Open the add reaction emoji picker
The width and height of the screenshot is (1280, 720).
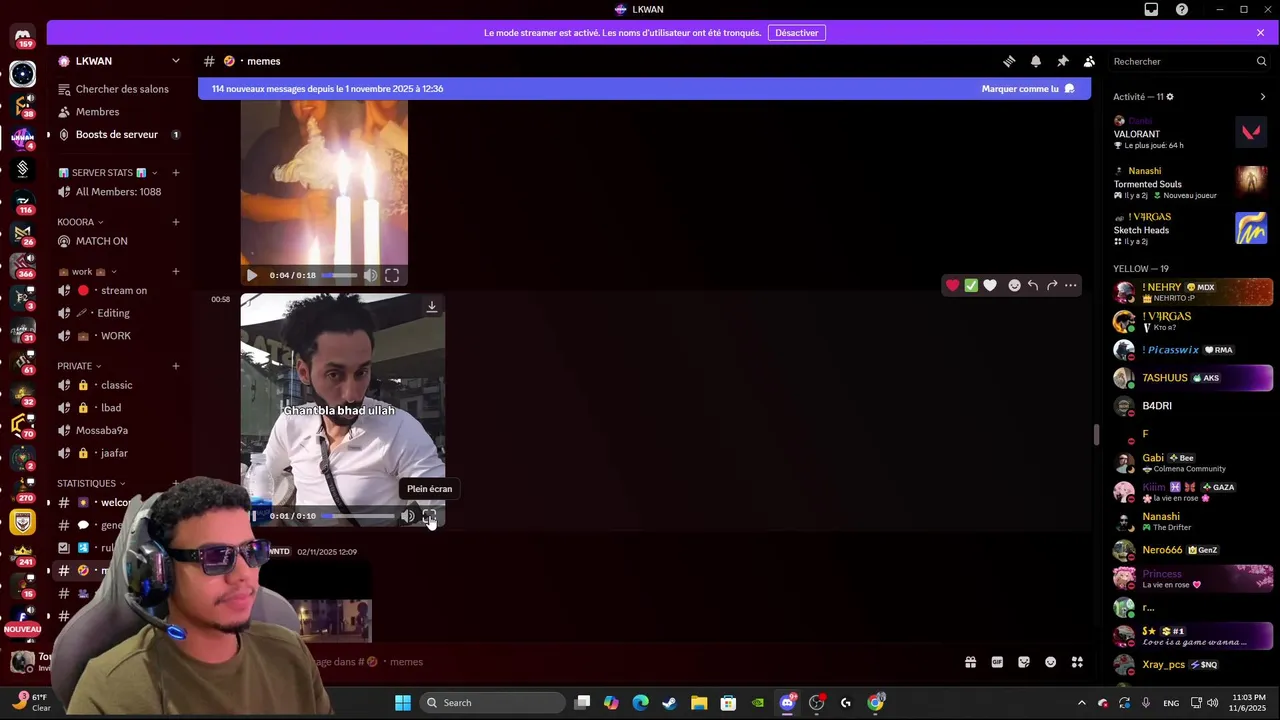[x=1014, y=285]
